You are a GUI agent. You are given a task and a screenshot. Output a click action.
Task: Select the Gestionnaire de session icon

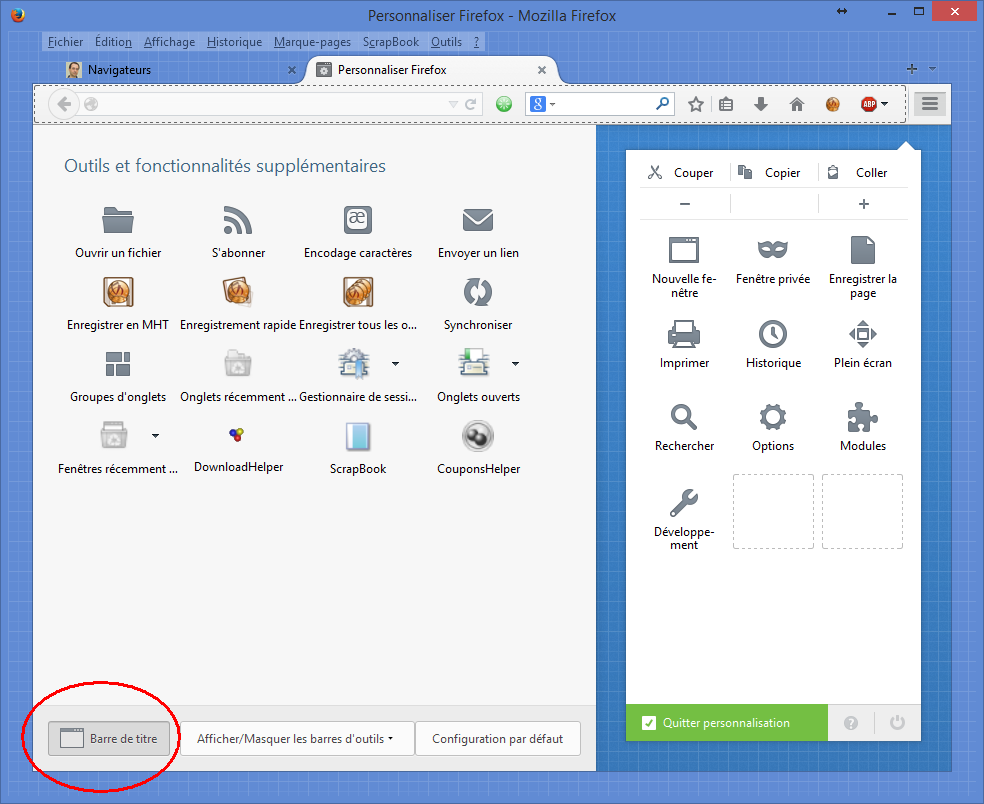(x=354, y=364)
